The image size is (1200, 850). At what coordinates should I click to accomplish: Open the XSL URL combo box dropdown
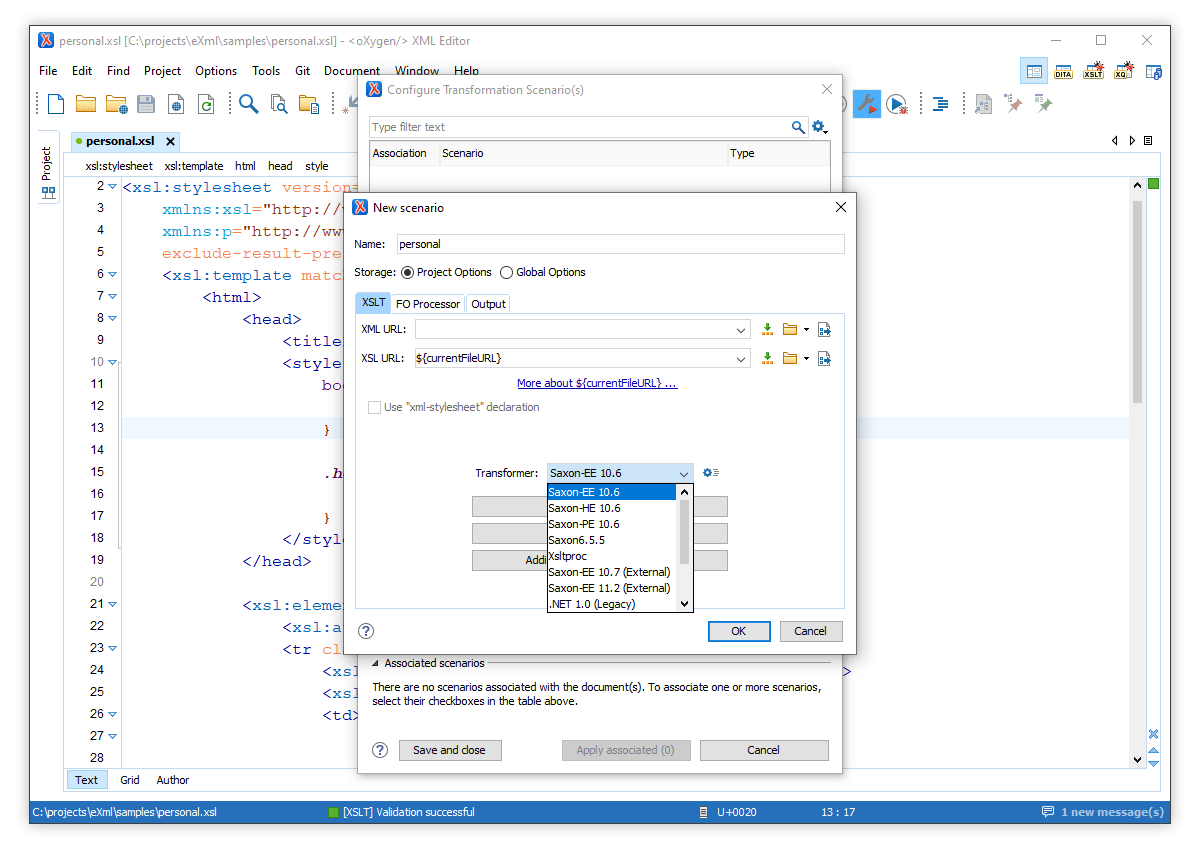coord(741,358)
